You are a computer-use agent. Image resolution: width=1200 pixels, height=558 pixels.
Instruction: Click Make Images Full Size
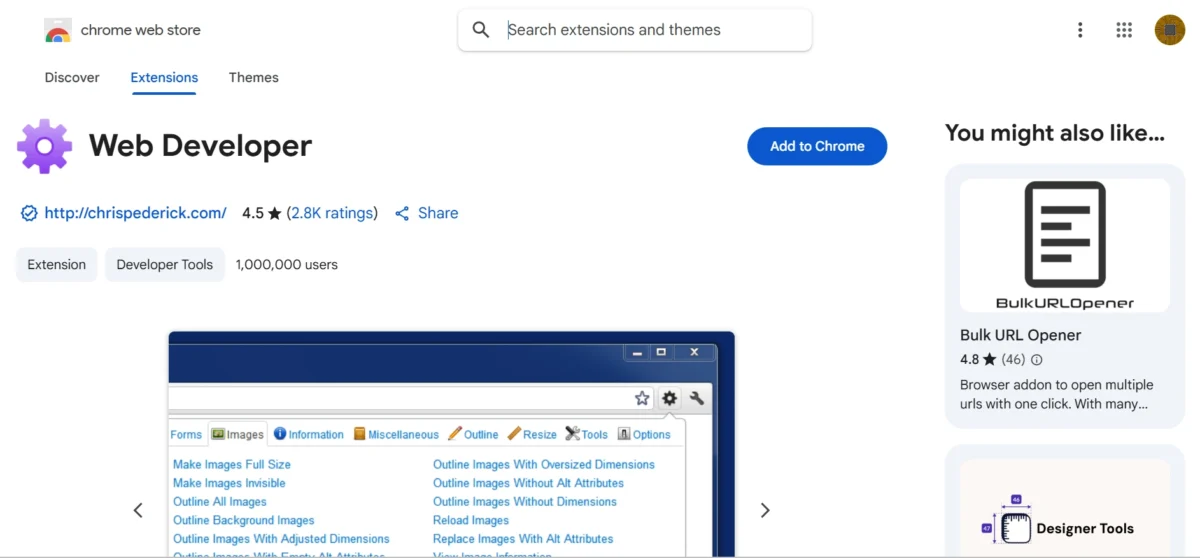[232, 465]
